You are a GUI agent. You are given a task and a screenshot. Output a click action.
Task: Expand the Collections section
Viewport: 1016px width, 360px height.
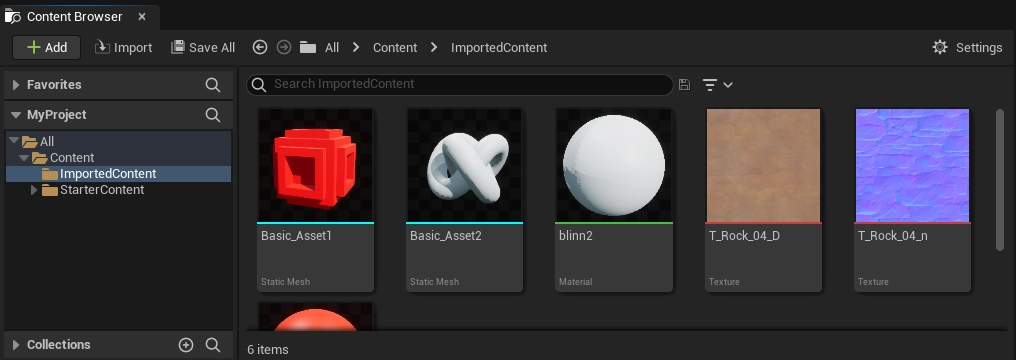(x=16, y=344)
